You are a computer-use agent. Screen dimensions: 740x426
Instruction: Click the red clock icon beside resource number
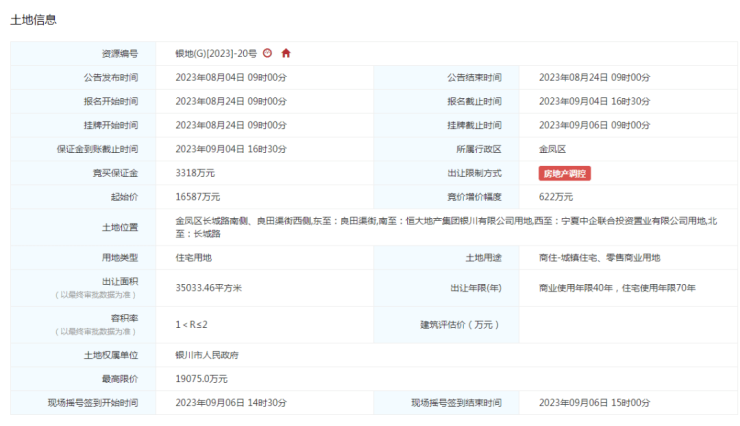pos(267,53)
